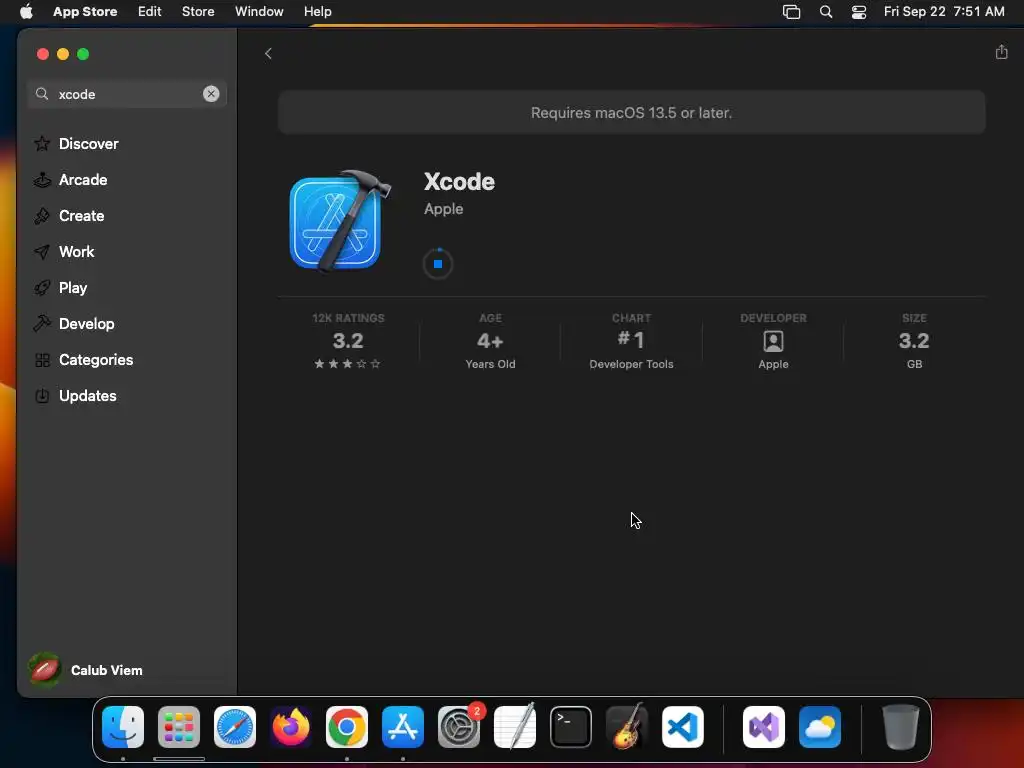The image size is (1024, 768).
Task: Click the Age 4+ Years Old info
Action: coord(490,342)
